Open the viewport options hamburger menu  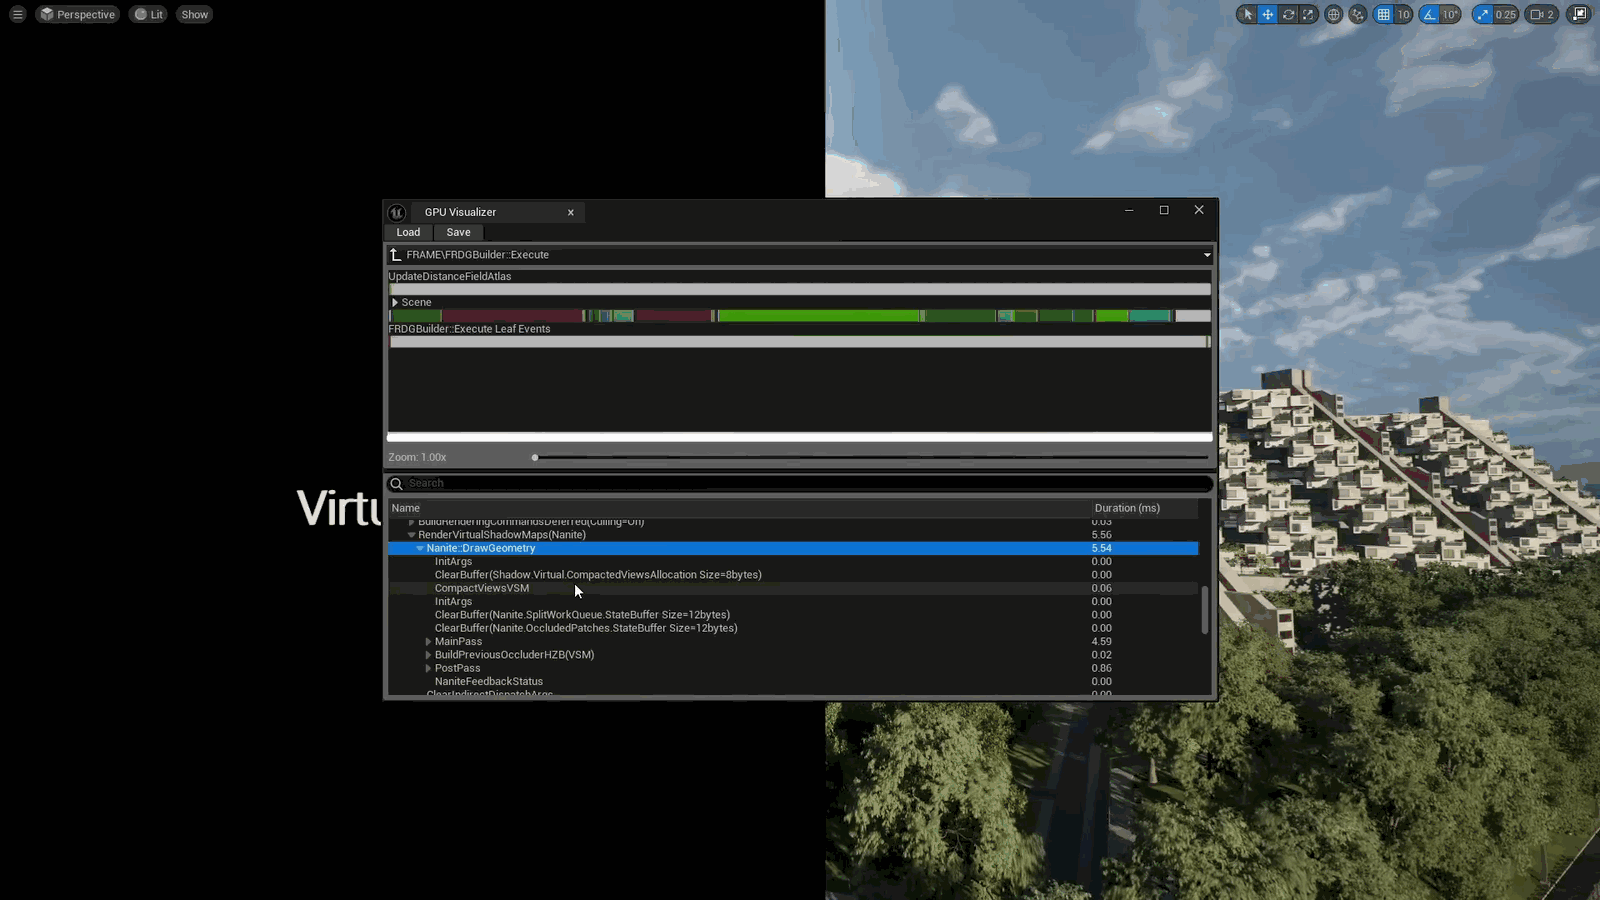(x=17, y=14)
